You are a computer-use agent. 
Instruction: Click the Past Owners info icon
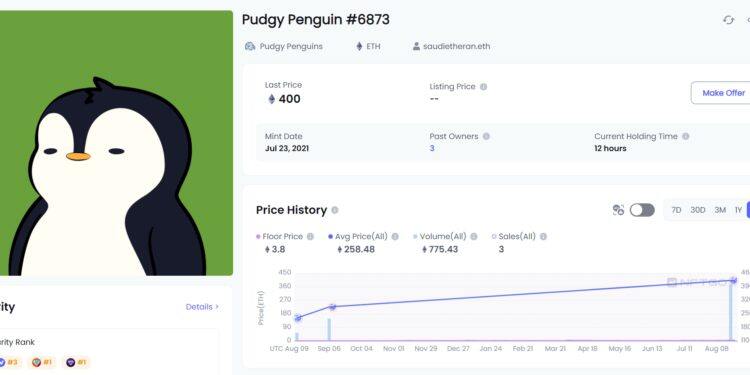point(486,136)
